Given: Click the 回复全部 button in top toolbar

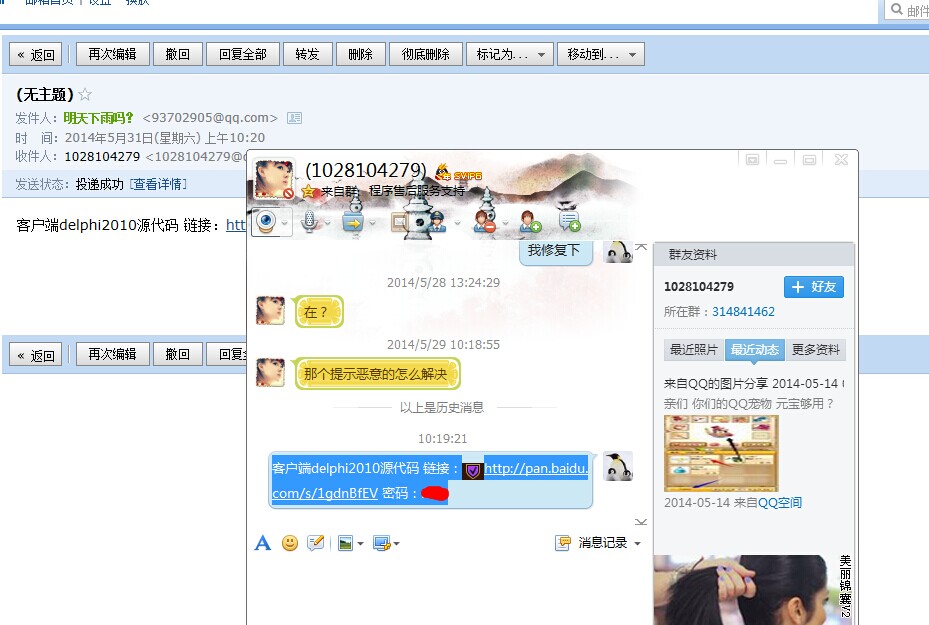Looking at the screenshot, I should tap(243, 55).
